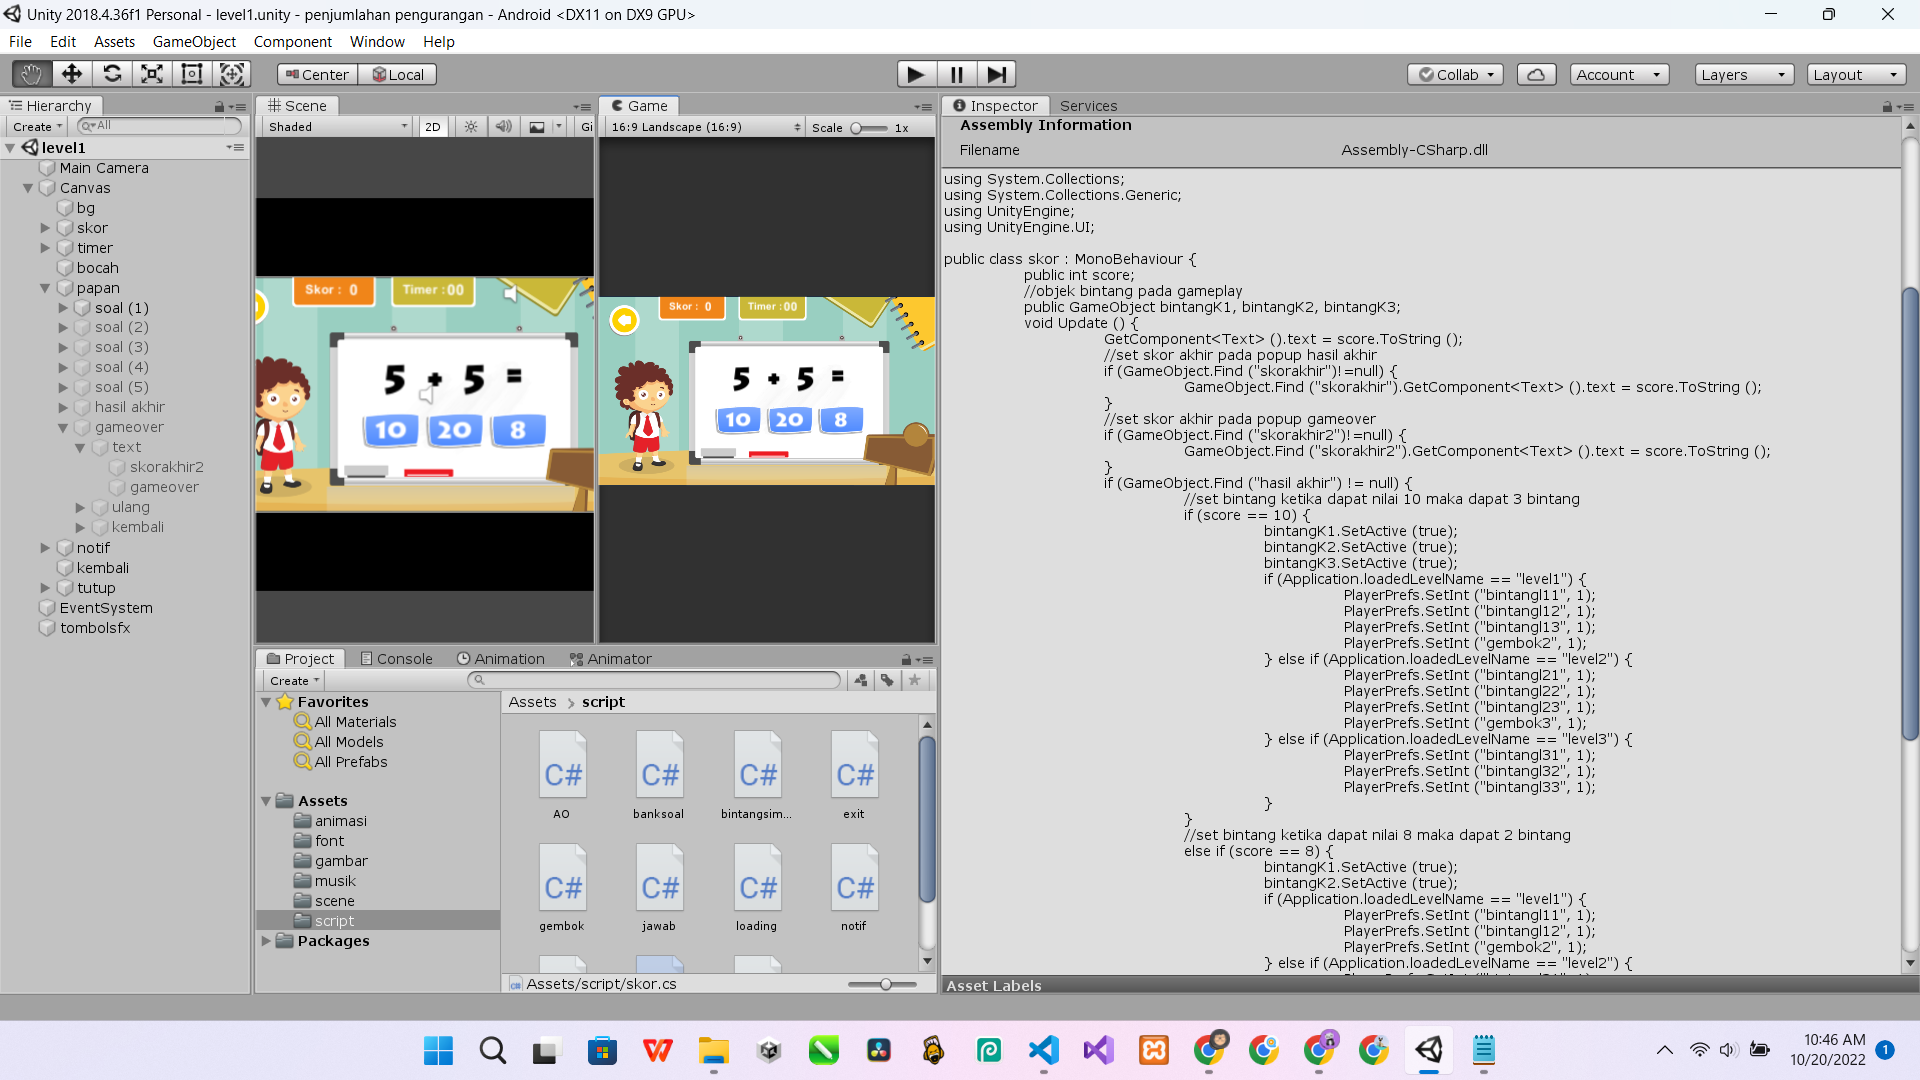Switch to the Console tab
Image resolution: width=1920 pixels, height=1080 pixels.
[396, 659]
